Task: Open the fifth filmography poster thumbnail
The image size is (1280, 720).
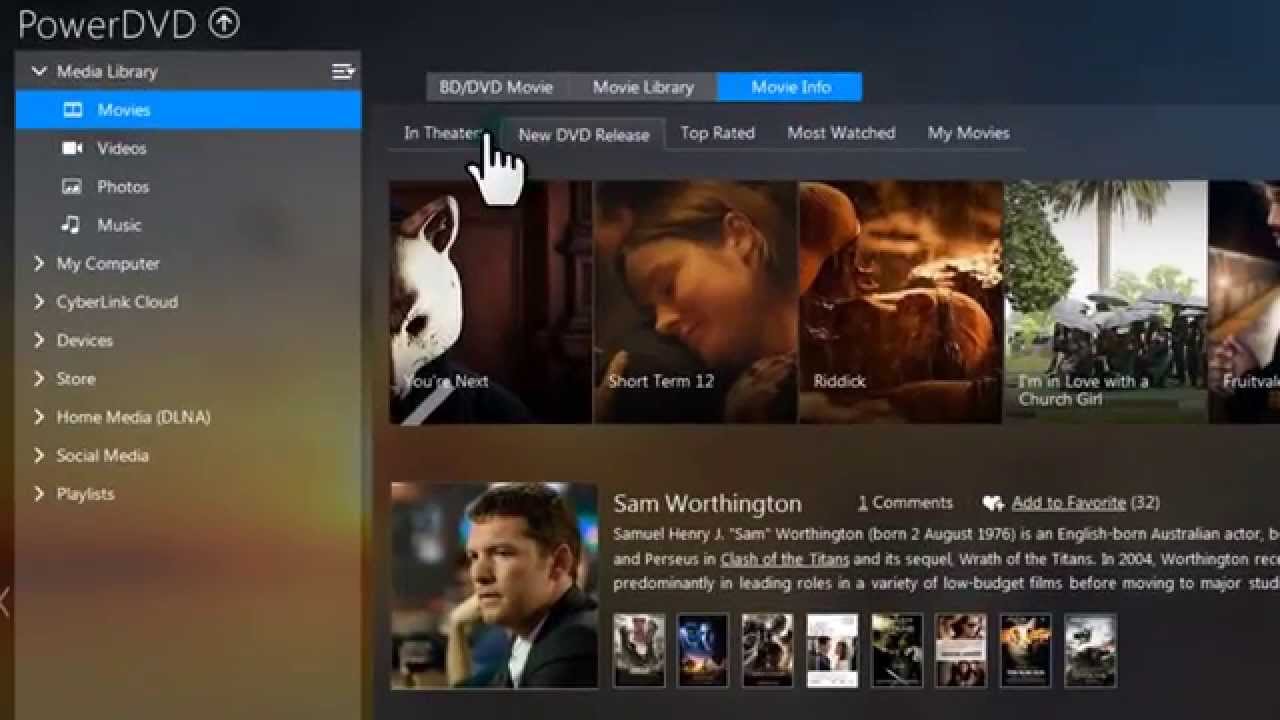Action: coord(897,650)
